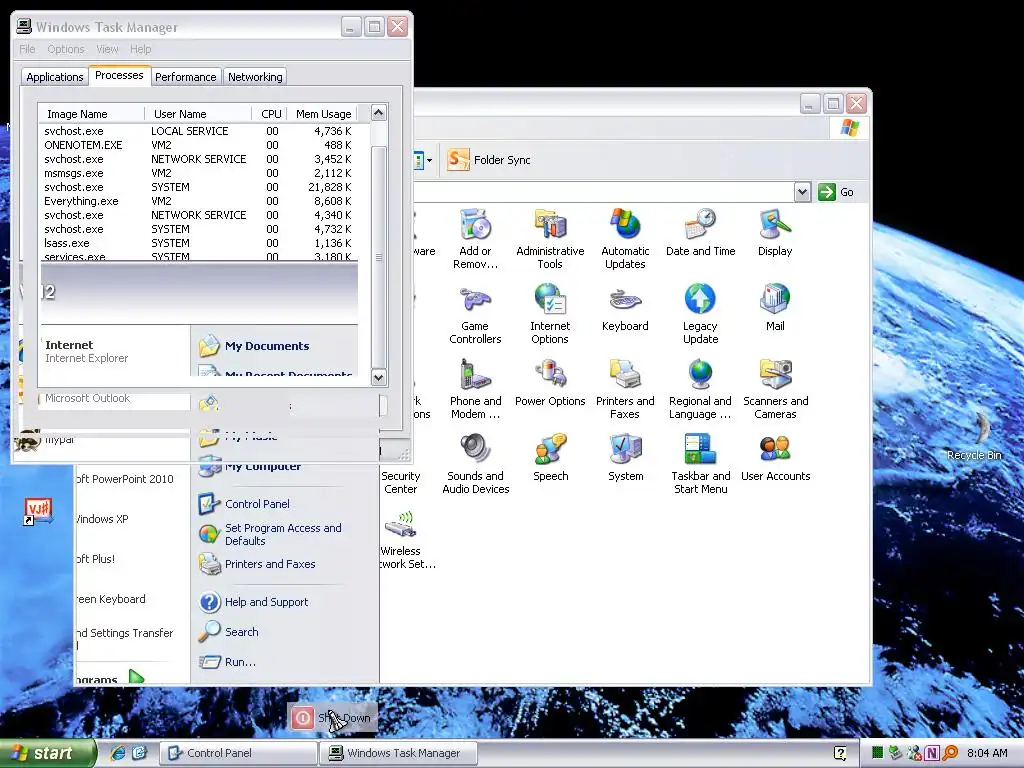1024x768 pixels.
Task: Open Task Manager File menu
Action: pyautogui.click(x=27, y=49)
